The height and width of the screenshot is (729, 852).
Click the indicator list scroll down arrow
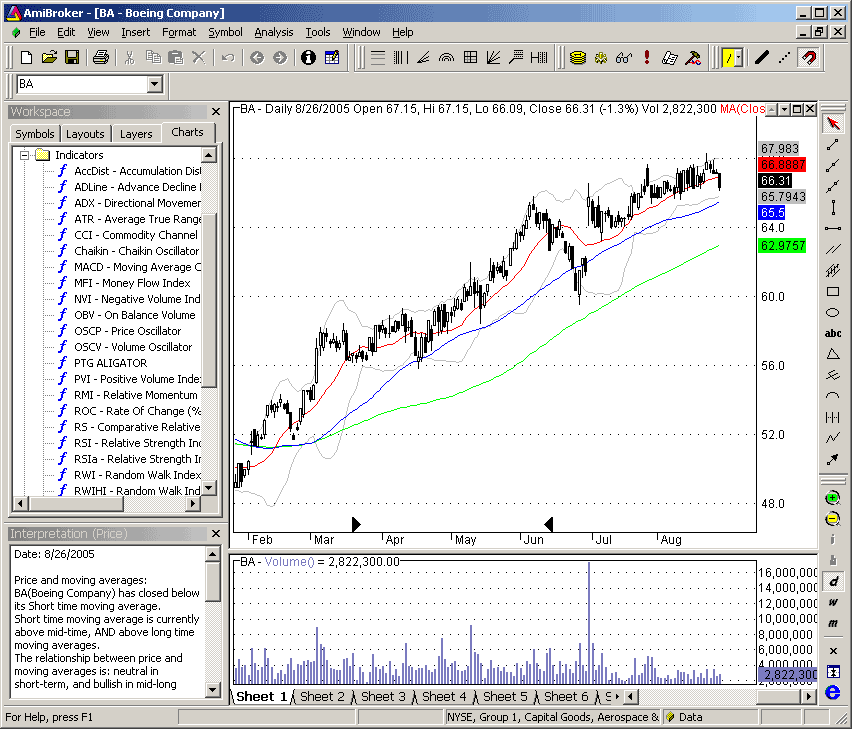coord(209,487)
